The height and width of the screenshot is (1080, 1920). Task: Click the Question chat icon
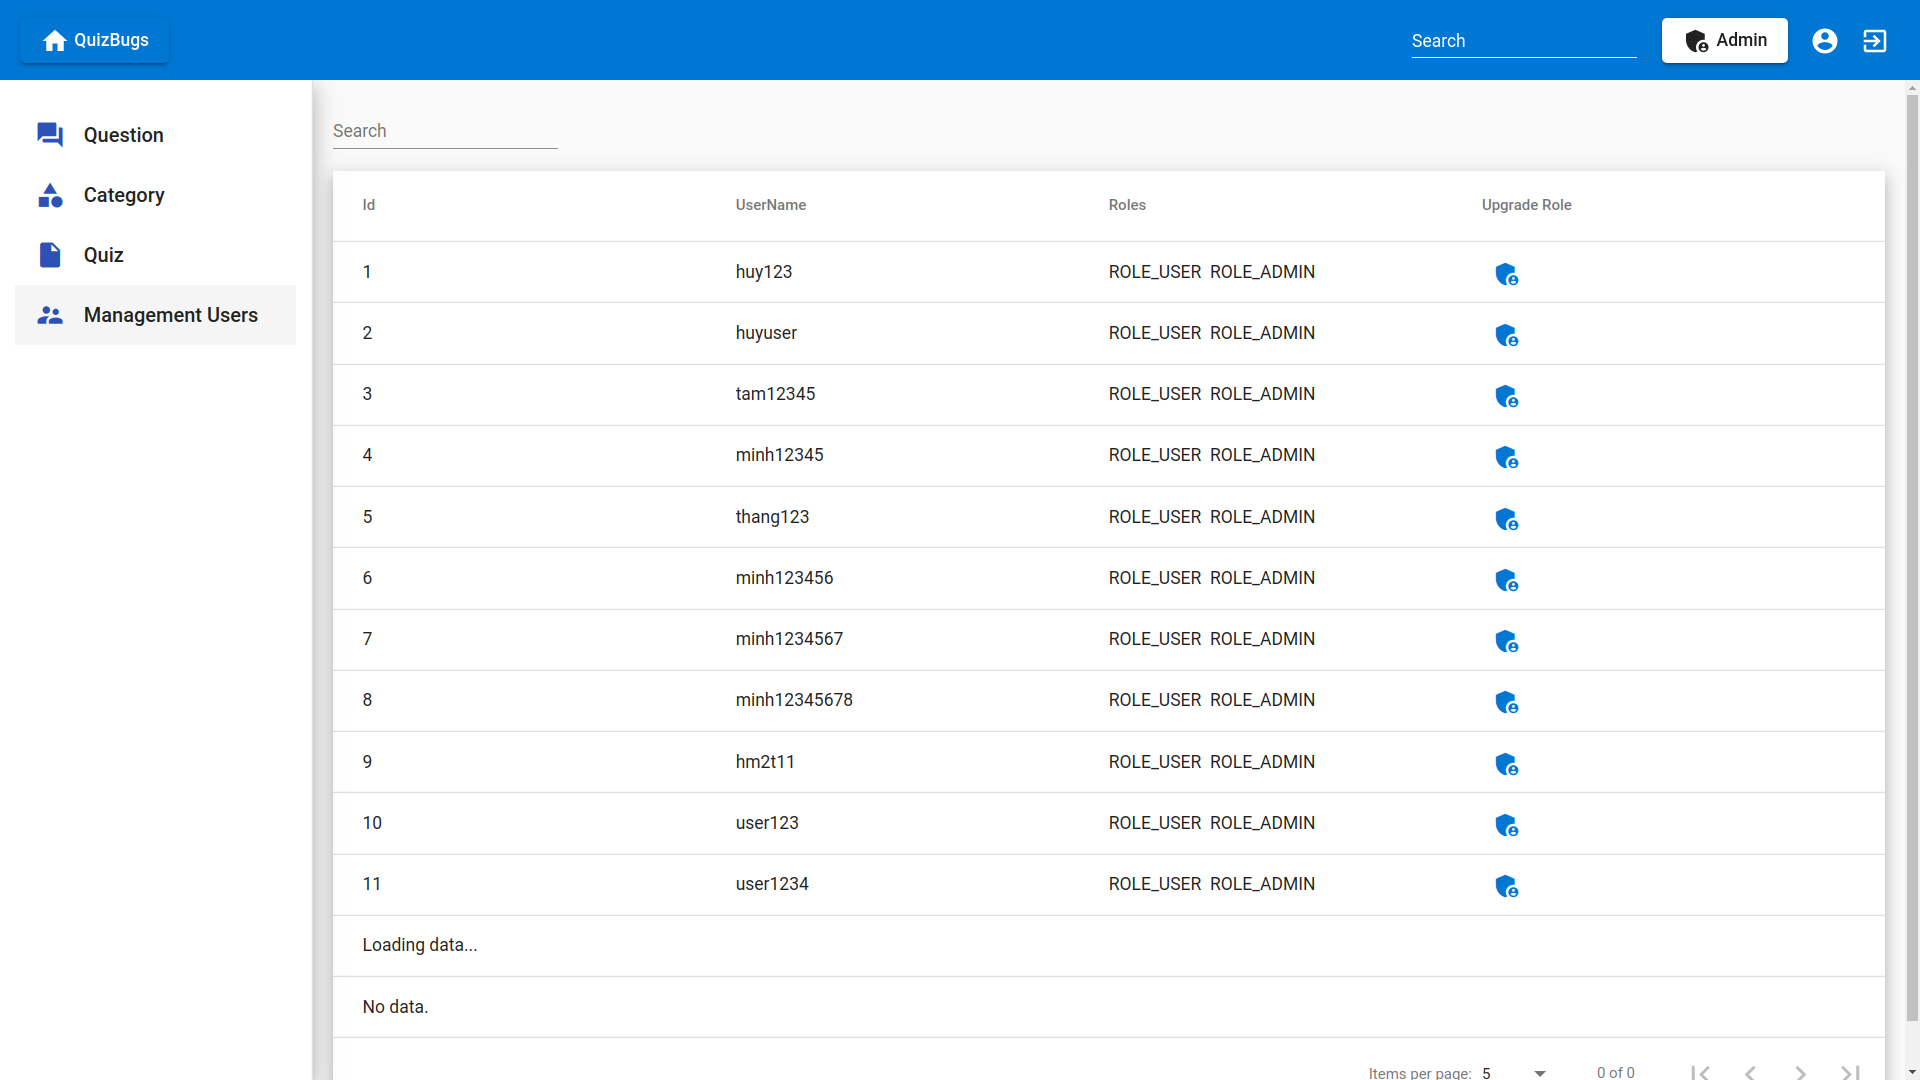click(x=50, y=135)
